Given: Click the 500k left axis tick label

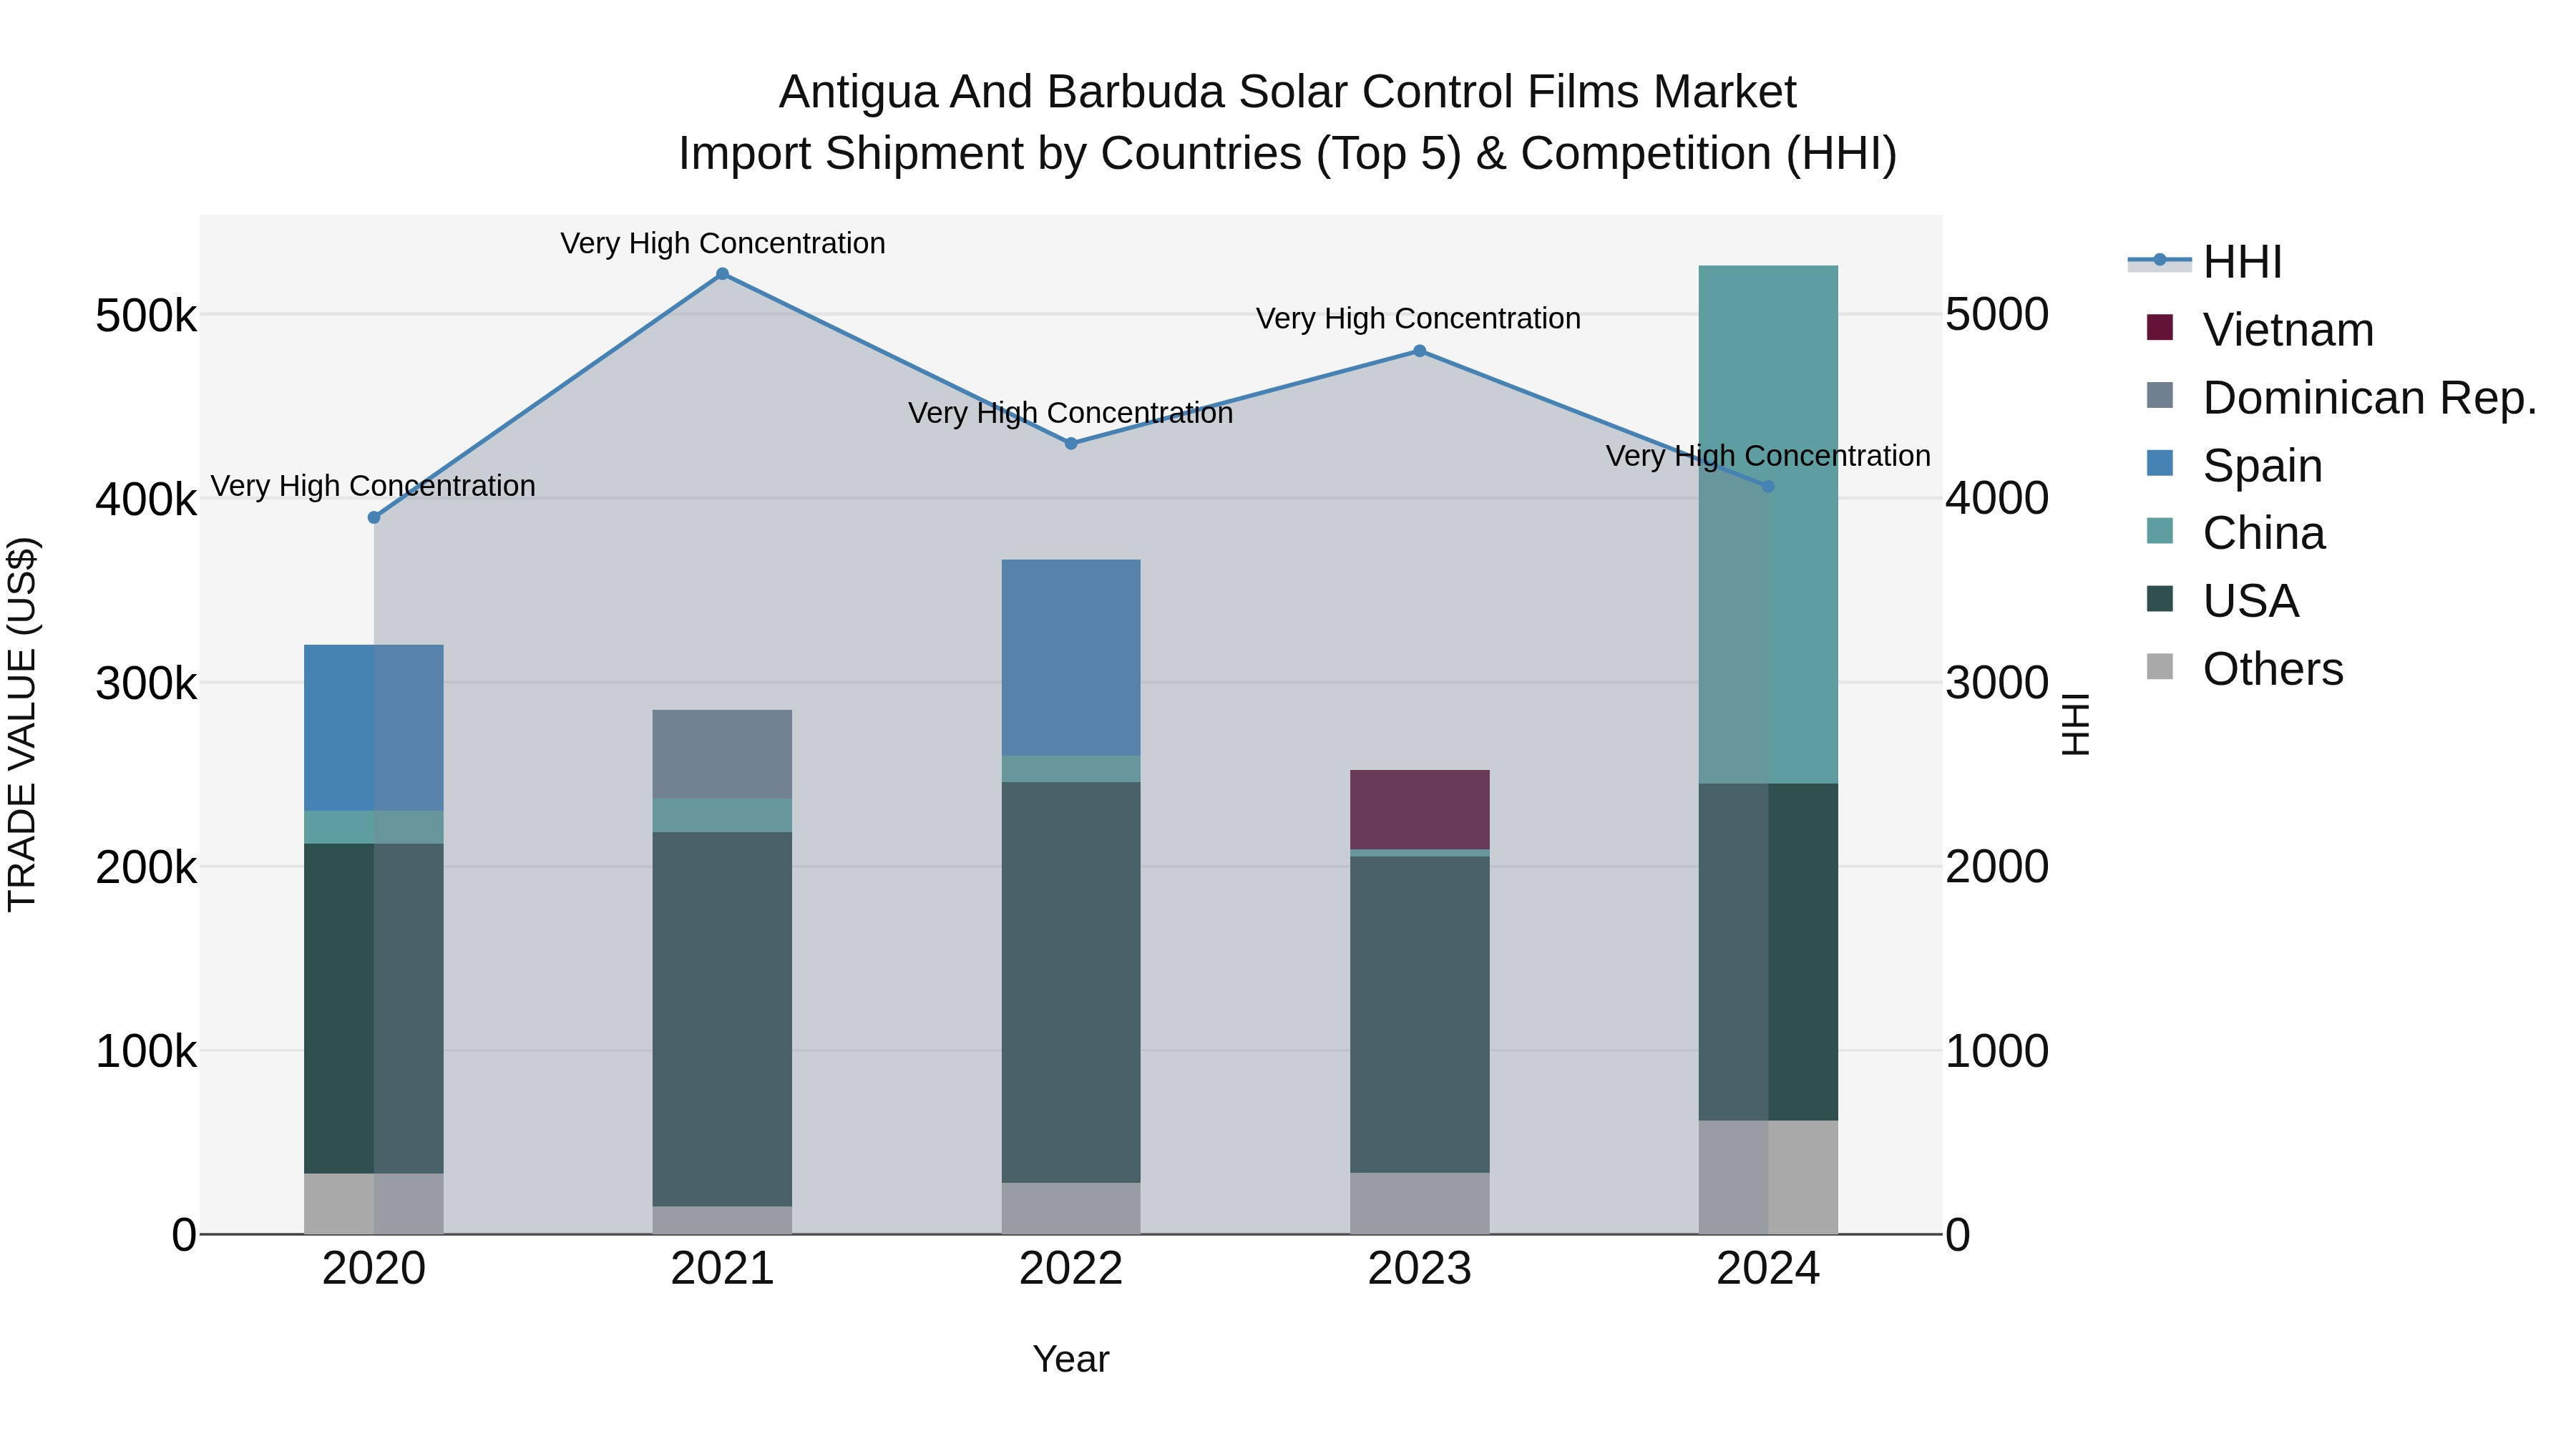Looking at the screenshot, I should pos(146,316).
